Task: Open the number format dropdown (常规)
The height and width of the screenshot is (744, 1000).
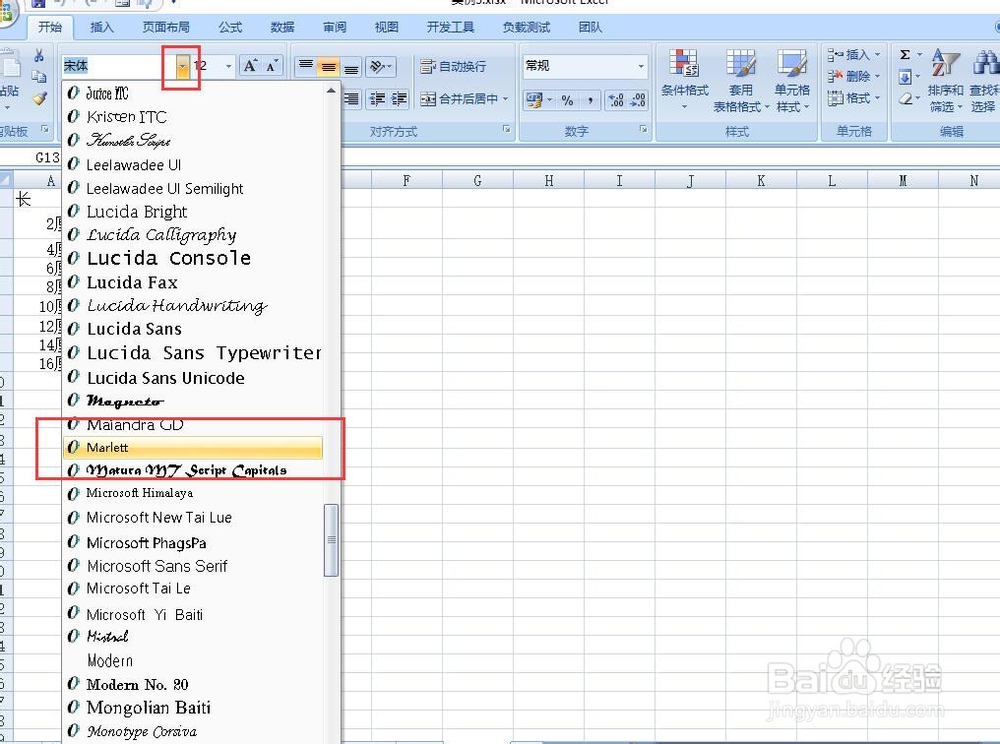Action: tap(641, 66)
